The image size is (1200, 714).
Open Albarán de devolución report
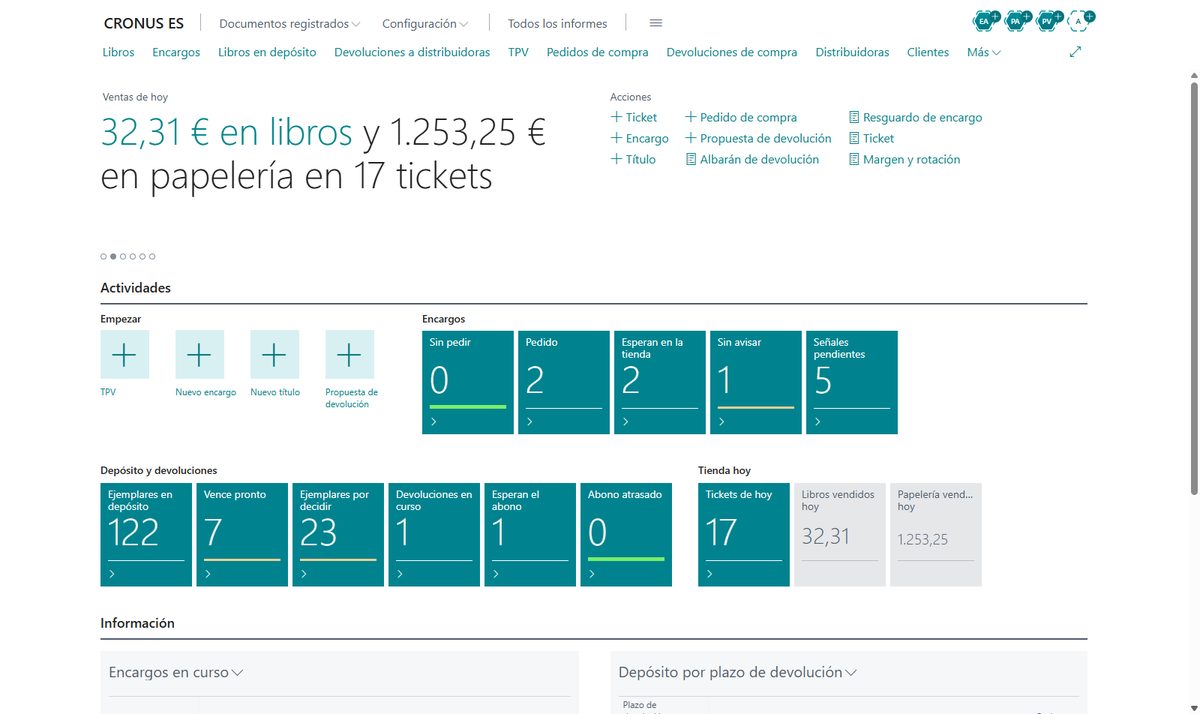tap(752, 159)
